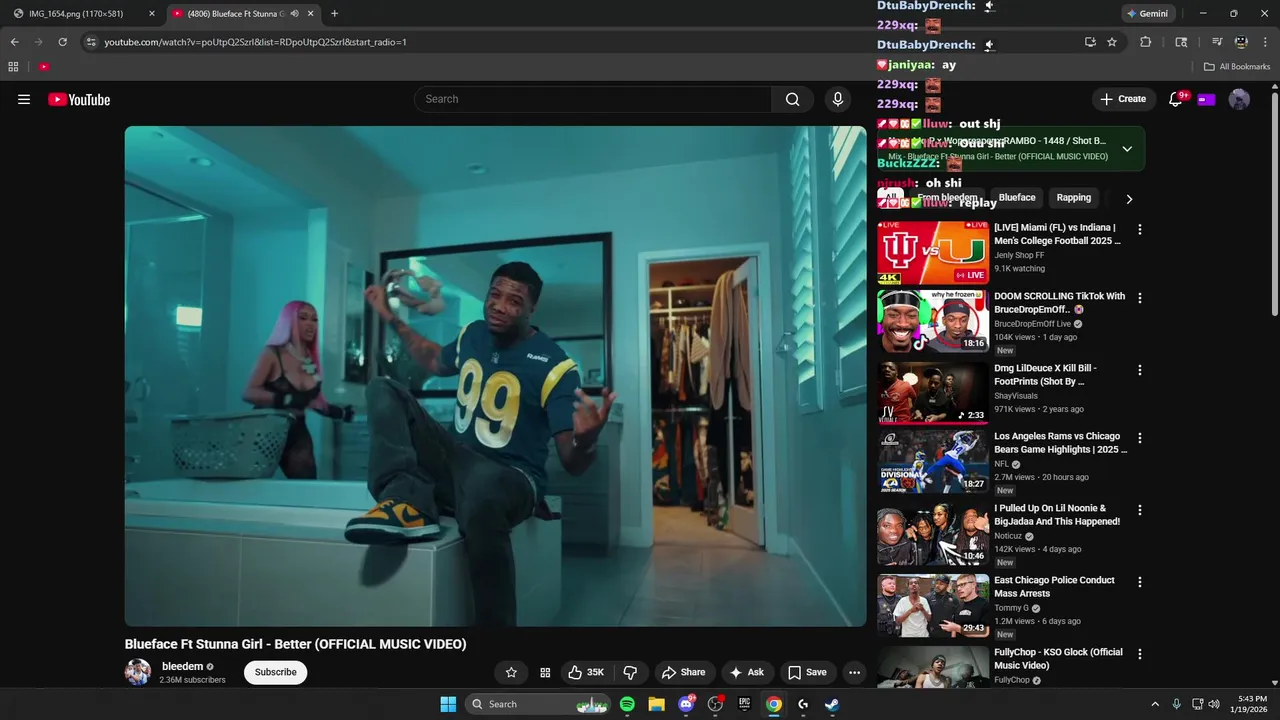This screenshot has width=1280, height=720.
Task: Open the YouTube hamburger guide menu
Action: [24, 99]
